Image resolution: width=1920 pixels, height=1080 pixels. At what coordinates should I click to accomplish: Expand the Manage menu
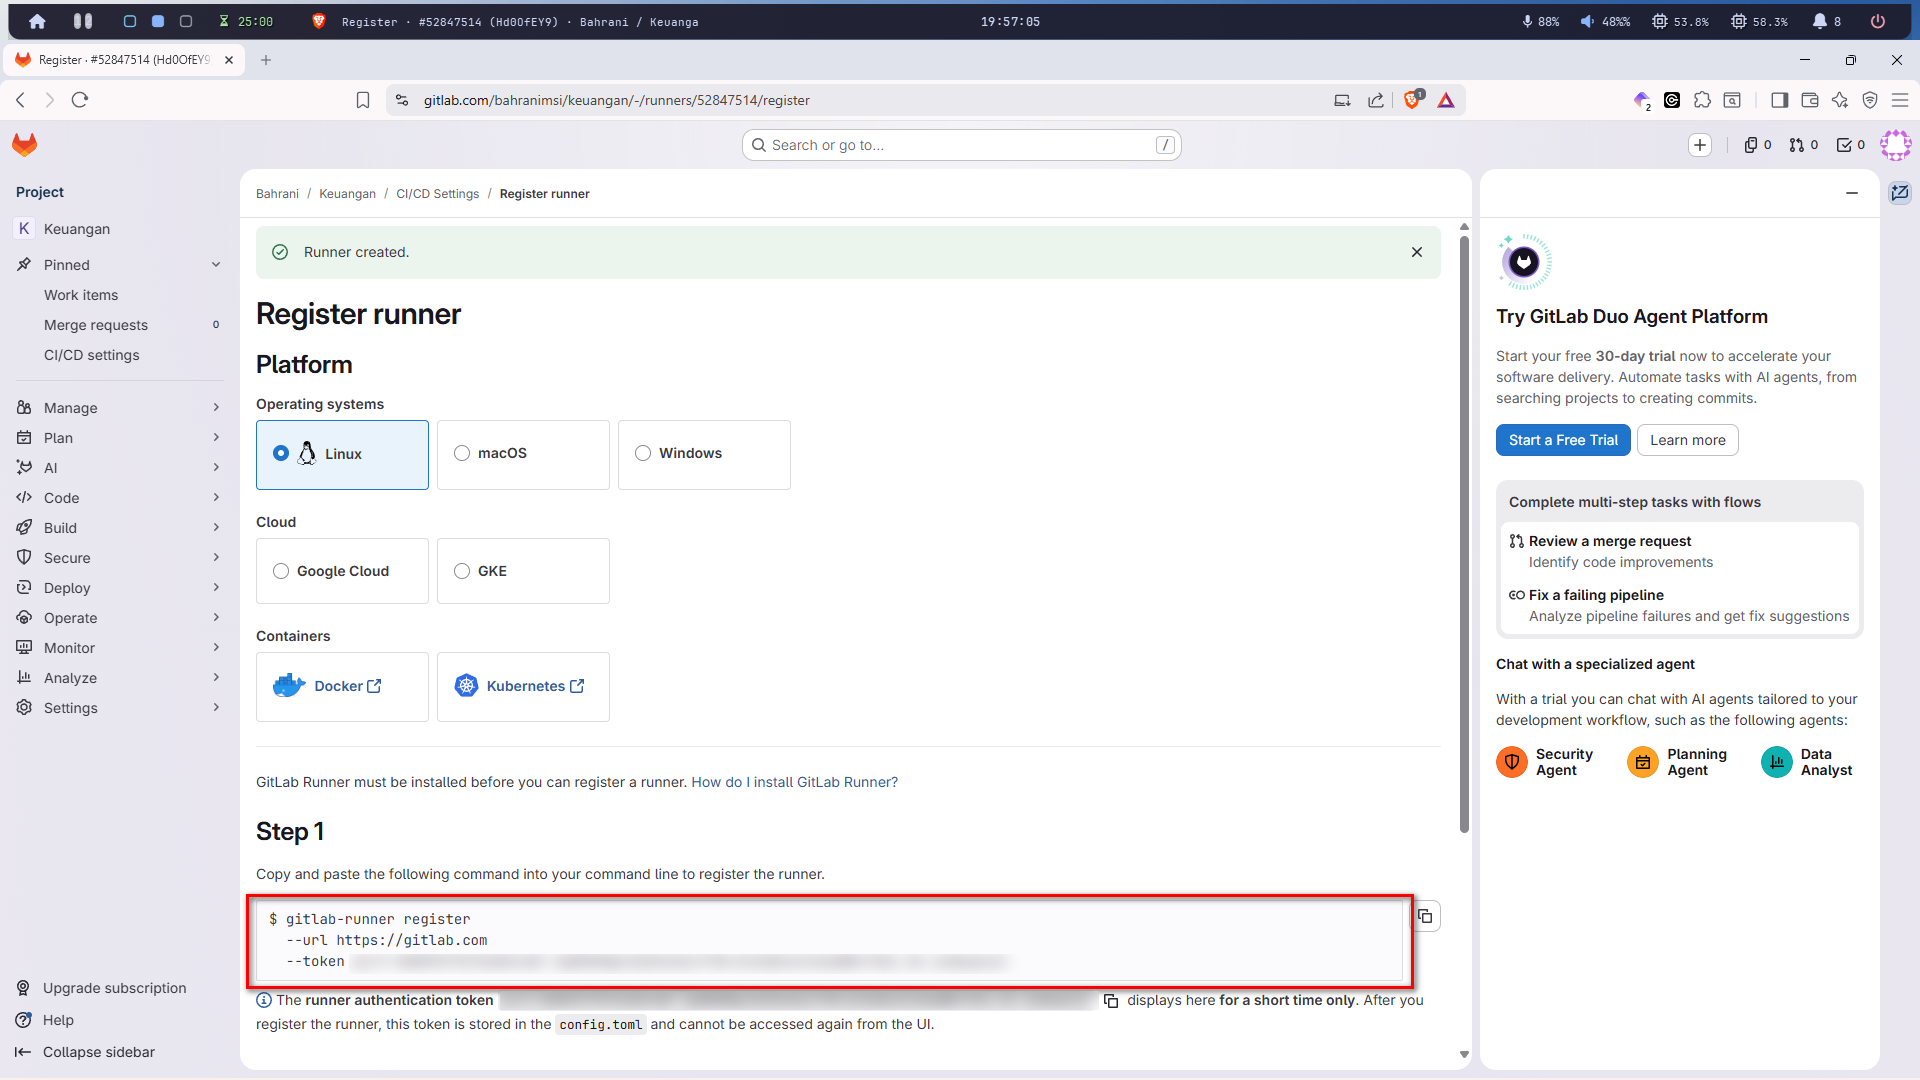point(120,408)
